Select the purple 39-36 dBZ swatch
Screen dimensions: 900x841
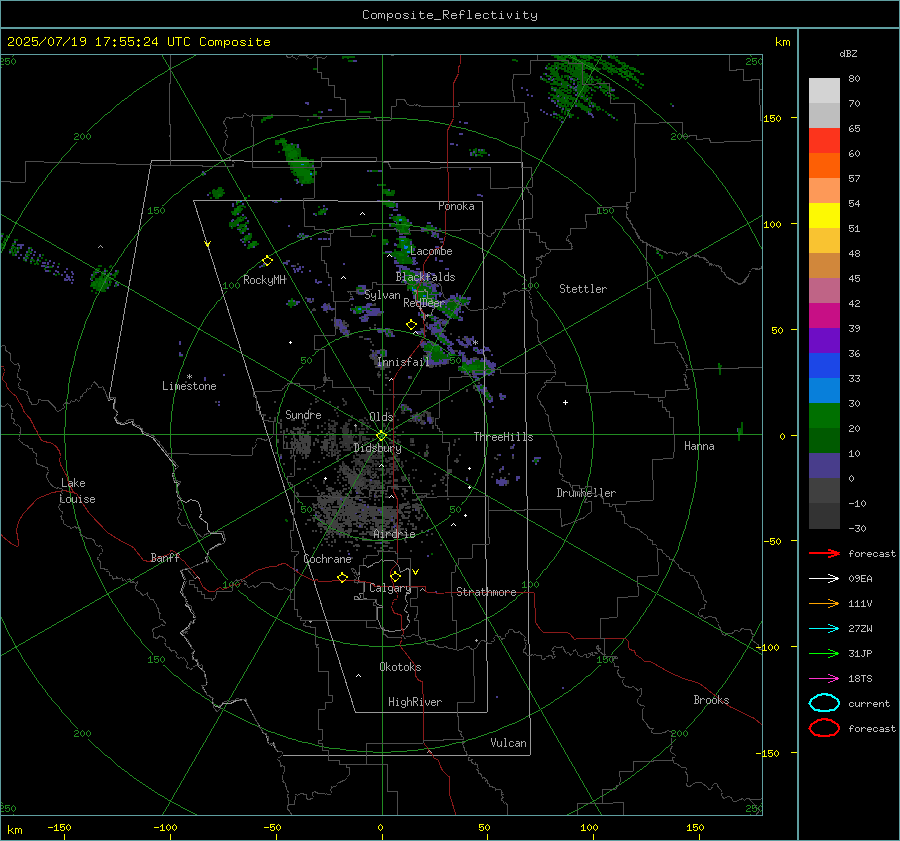tap(824, 340)
